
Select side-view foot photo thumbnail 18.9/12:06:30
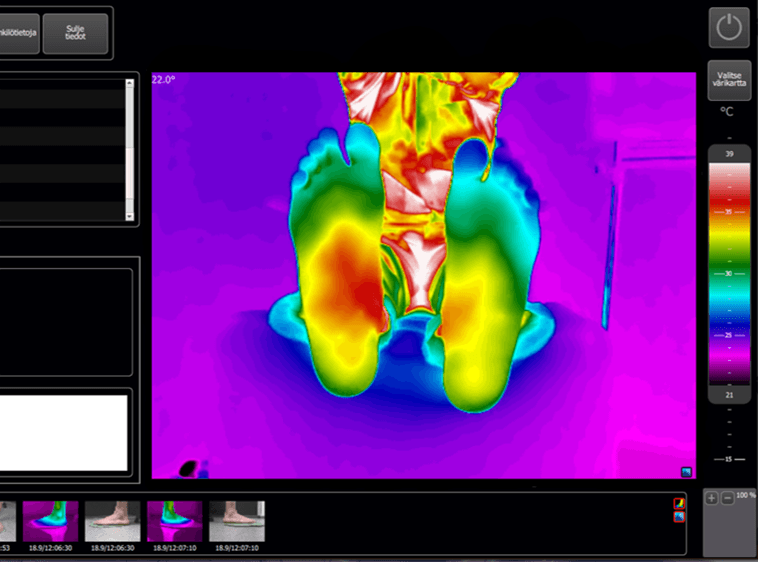pyautogui.click(x=112, y=521)
